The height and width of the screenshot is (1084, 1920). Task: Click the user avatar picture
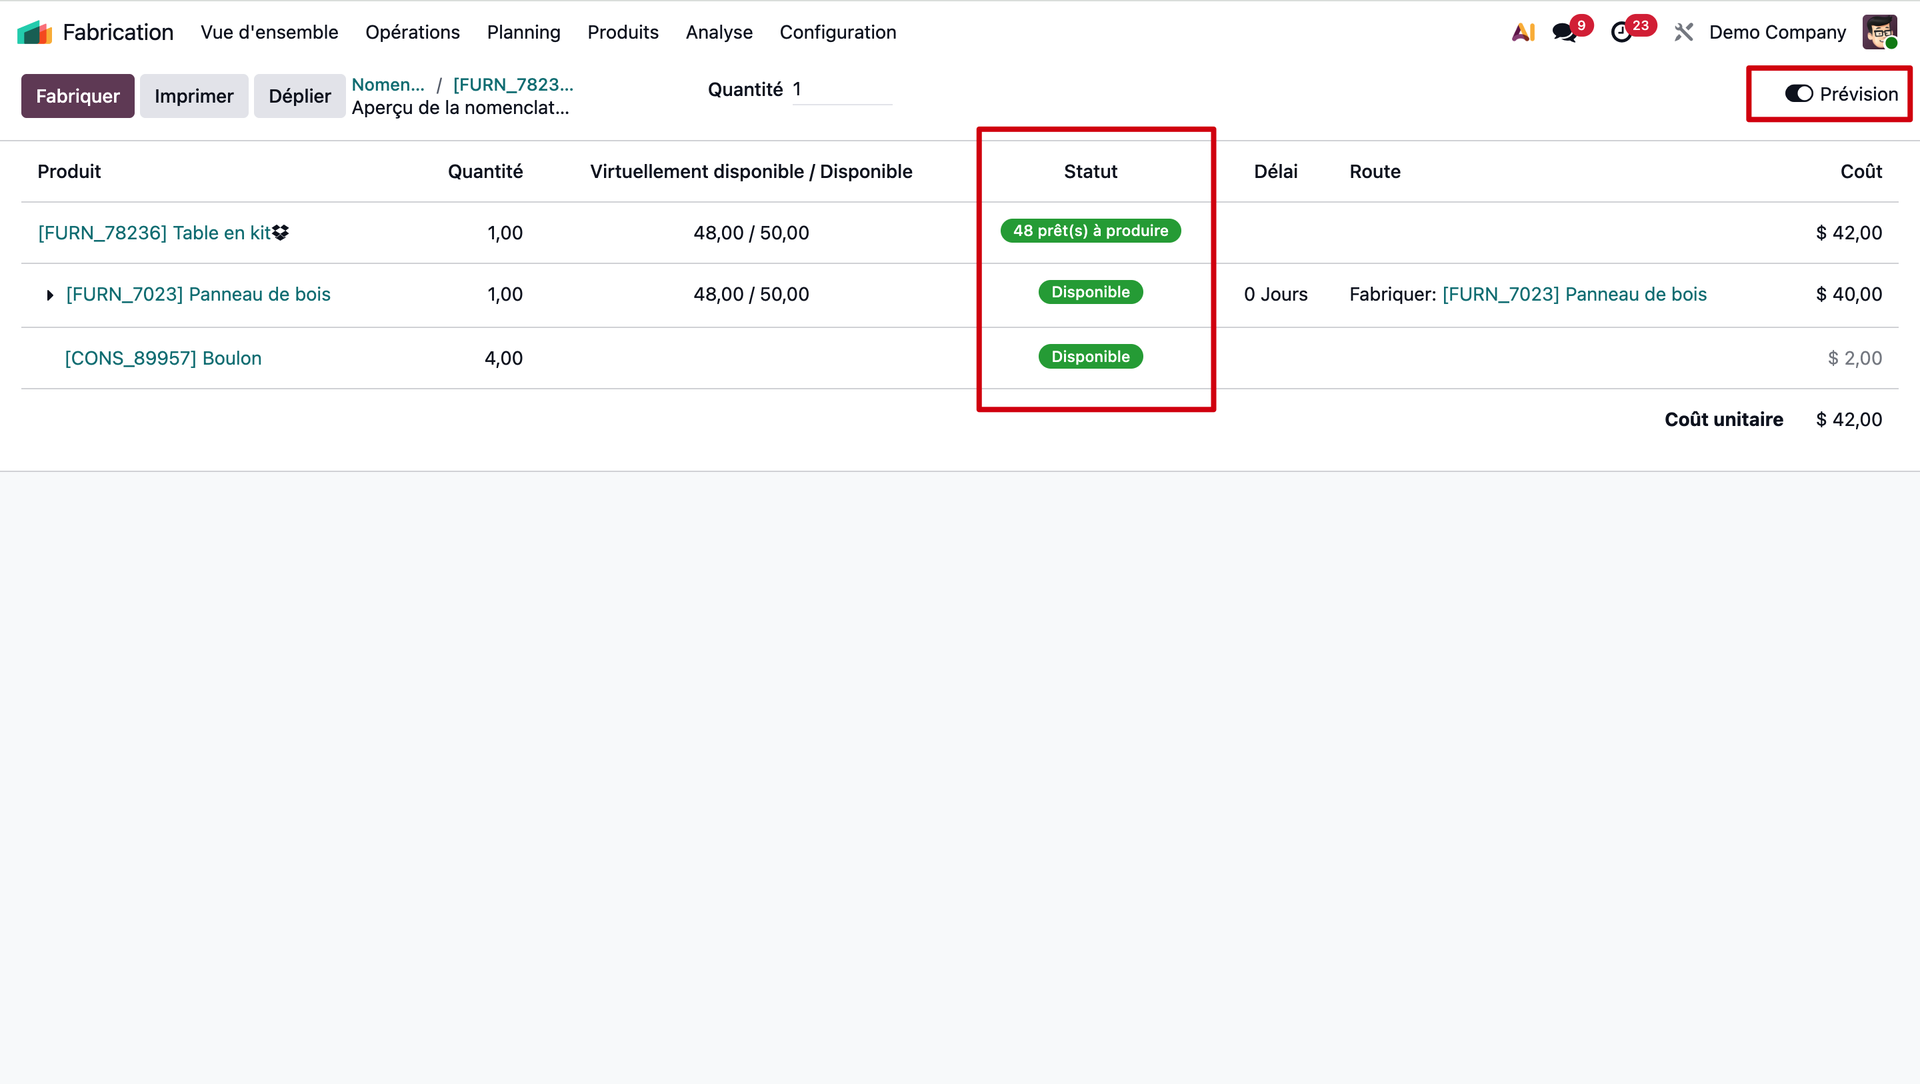1879,32
